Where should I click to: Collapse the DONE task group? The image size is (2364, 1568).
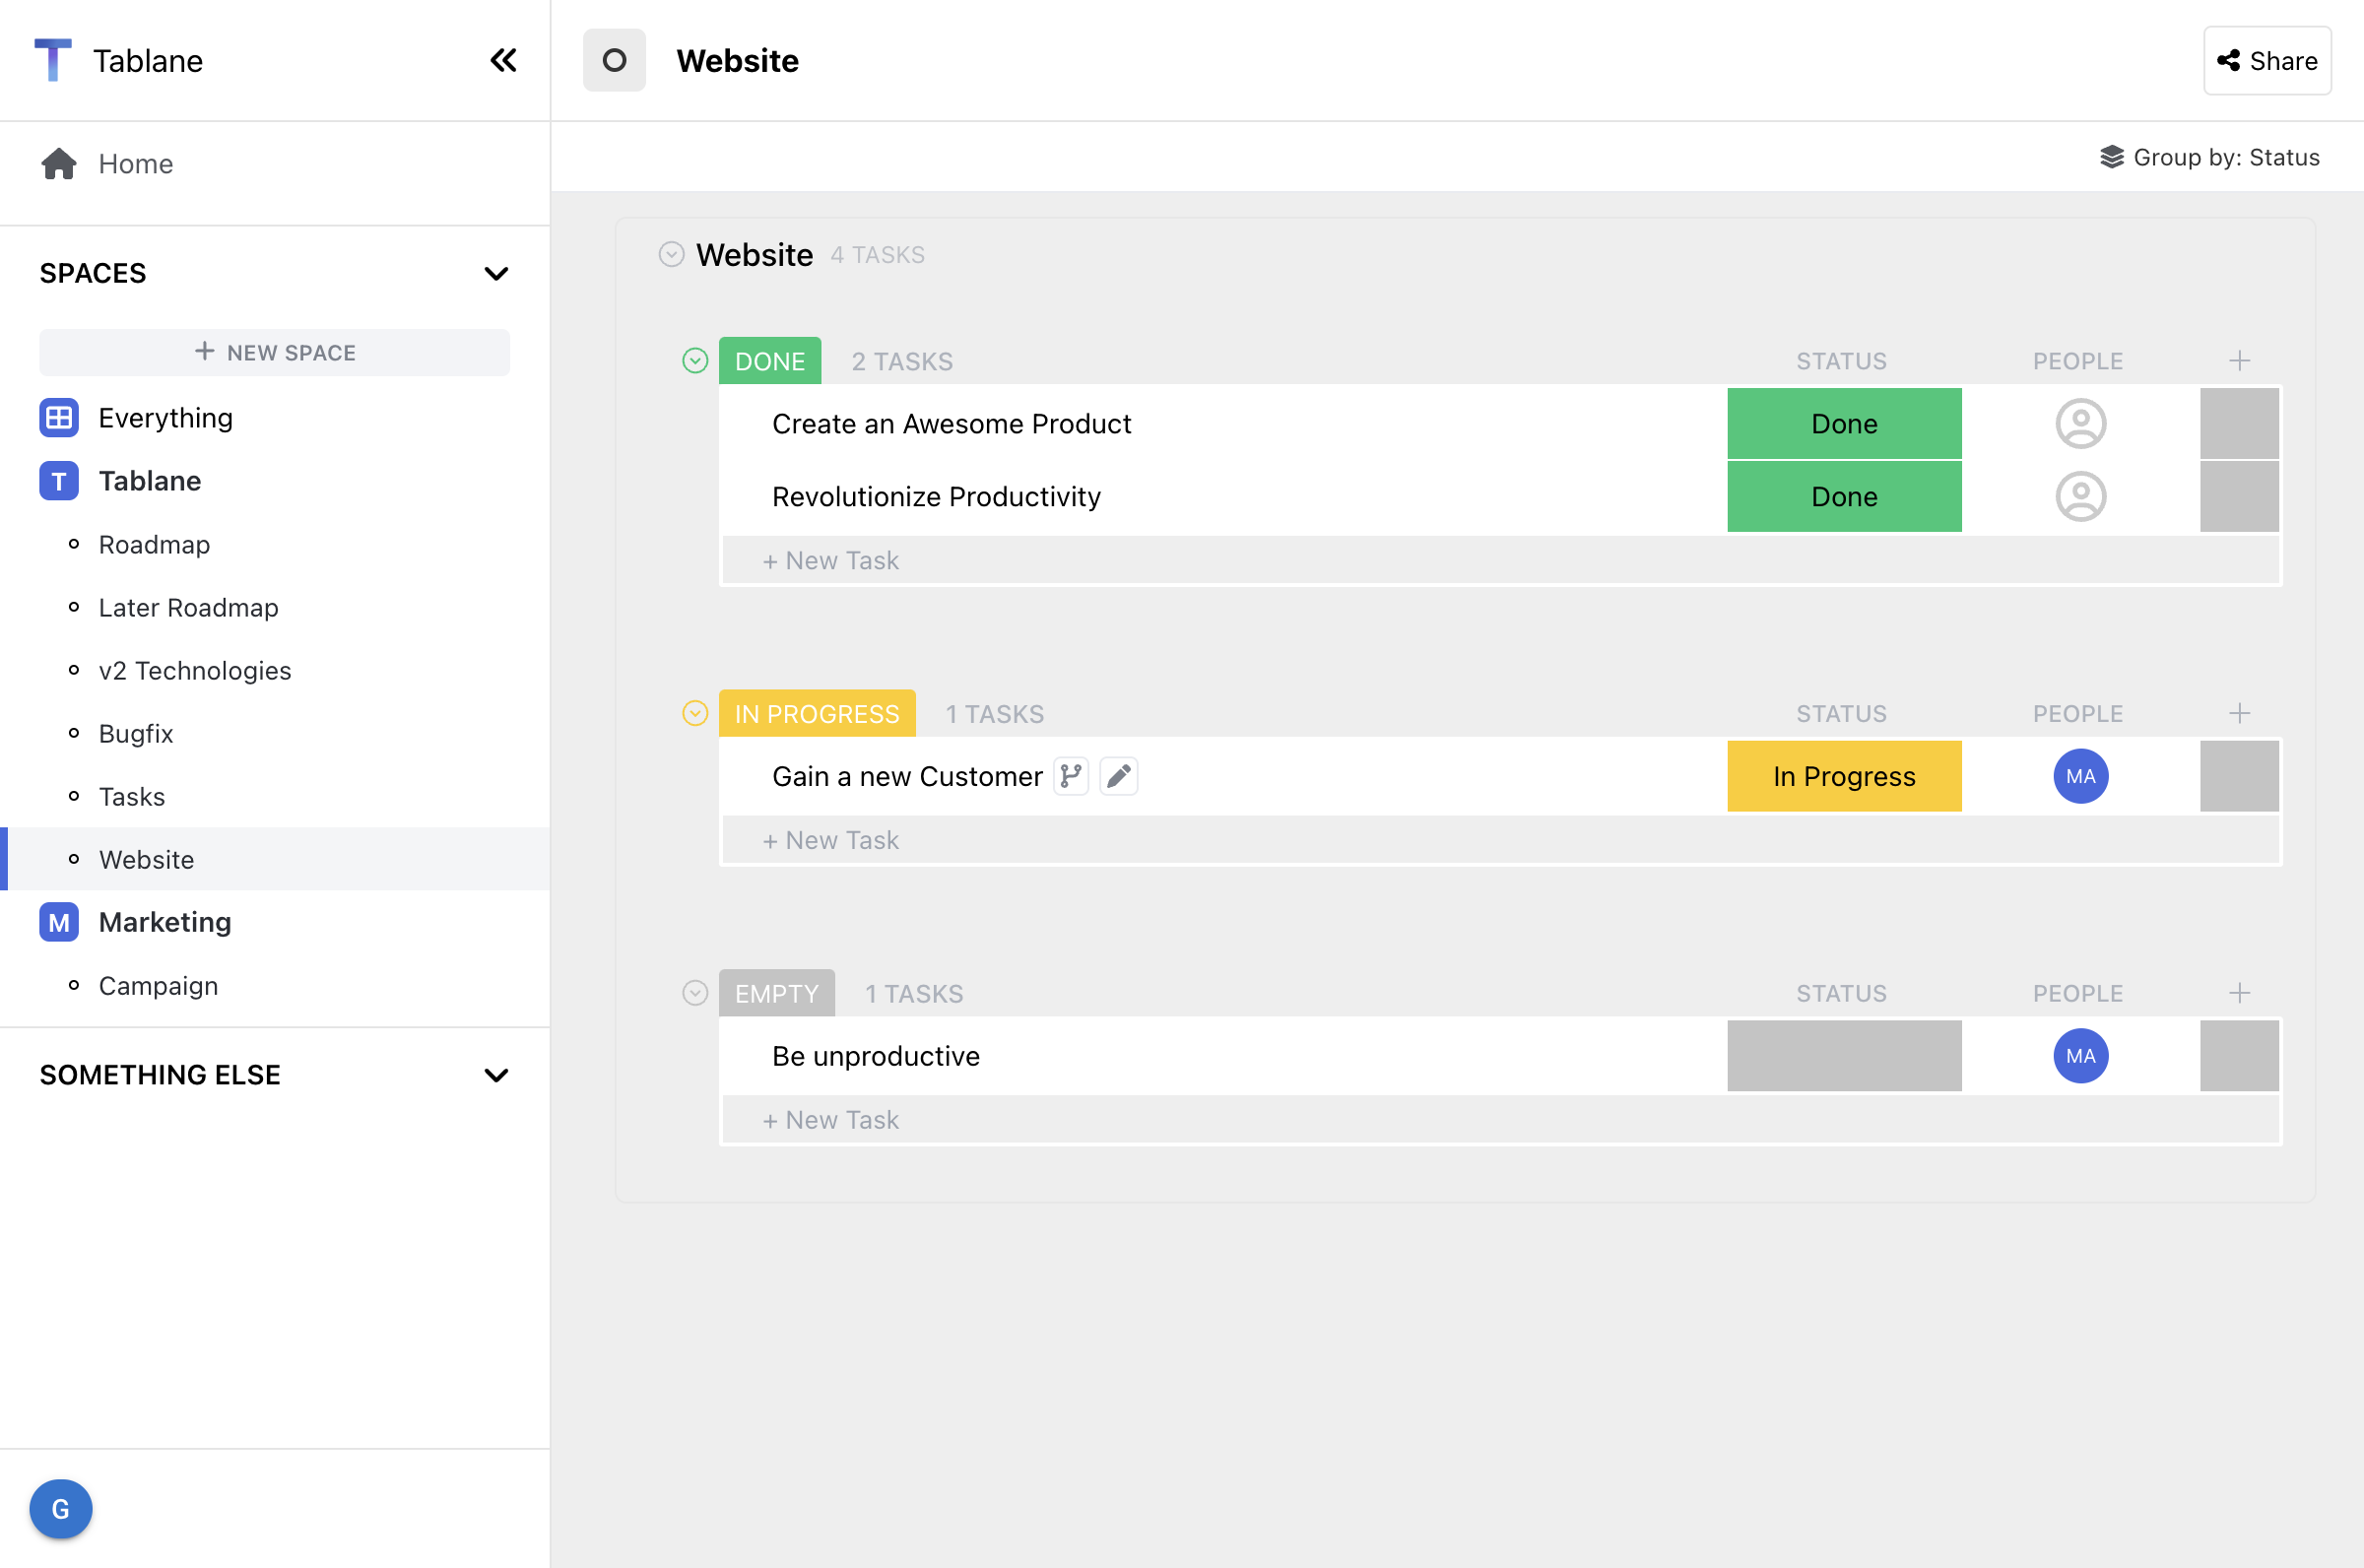click(694, 360)
